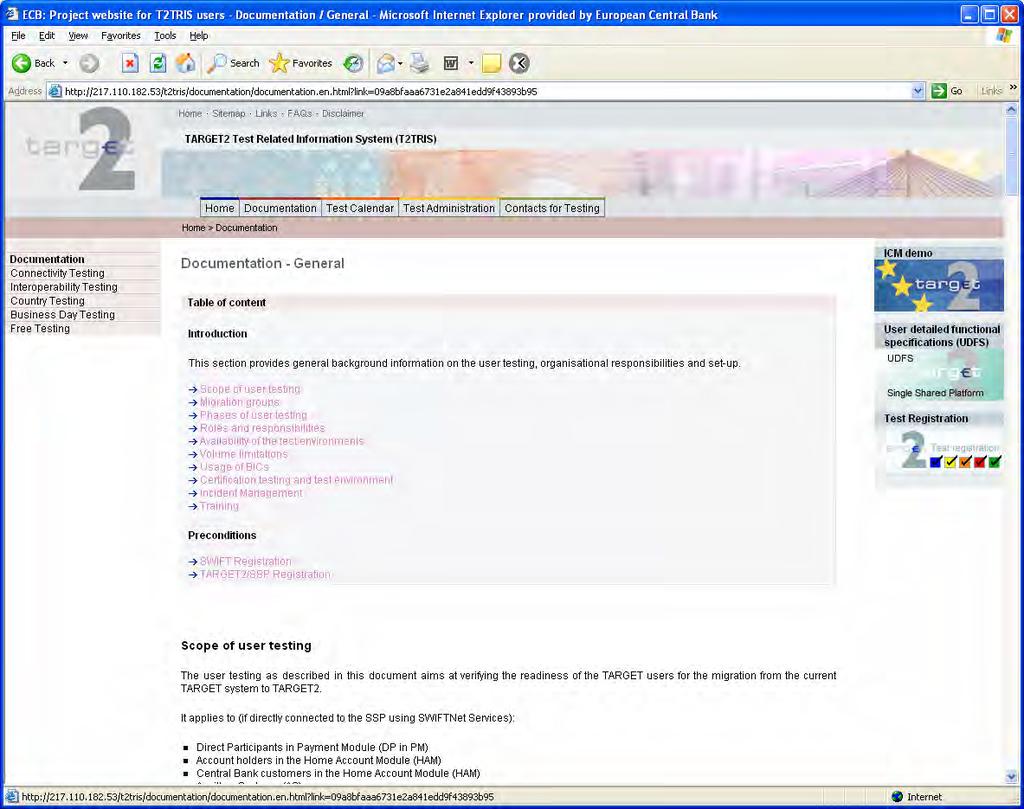Viewport: 1024px width, 809px height.
Task: Open the Back history dropdown arrow
Action: click(x=65, y=63)
